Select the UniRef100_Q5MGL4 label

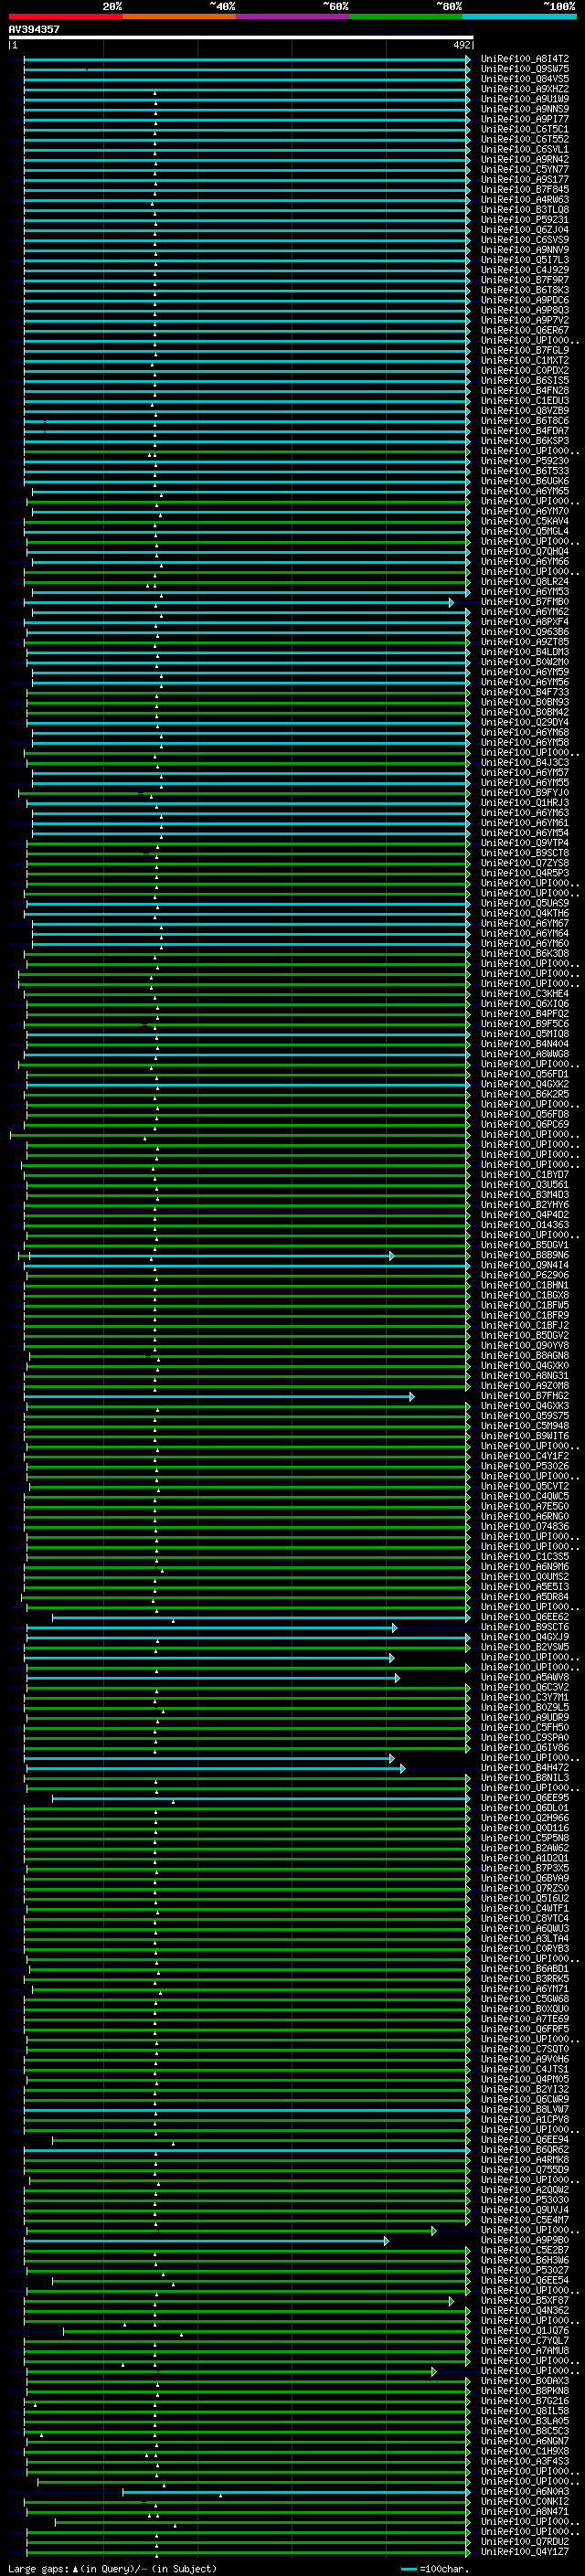(x=525, y=531)
